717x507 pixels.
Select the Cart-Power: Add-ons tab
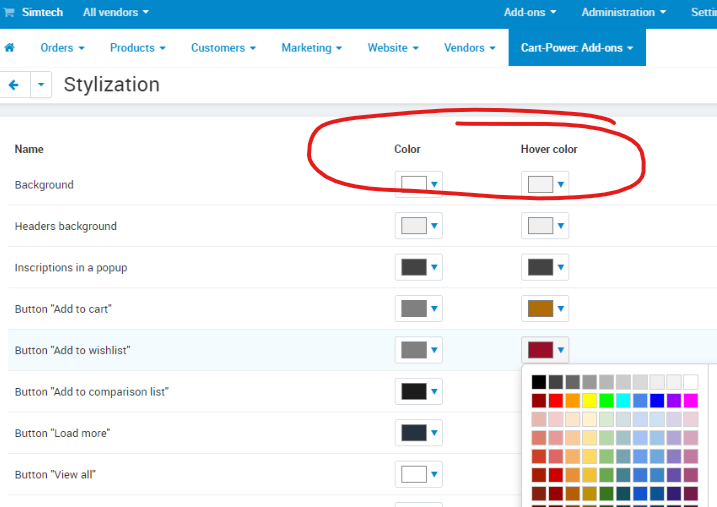point(577,48)
